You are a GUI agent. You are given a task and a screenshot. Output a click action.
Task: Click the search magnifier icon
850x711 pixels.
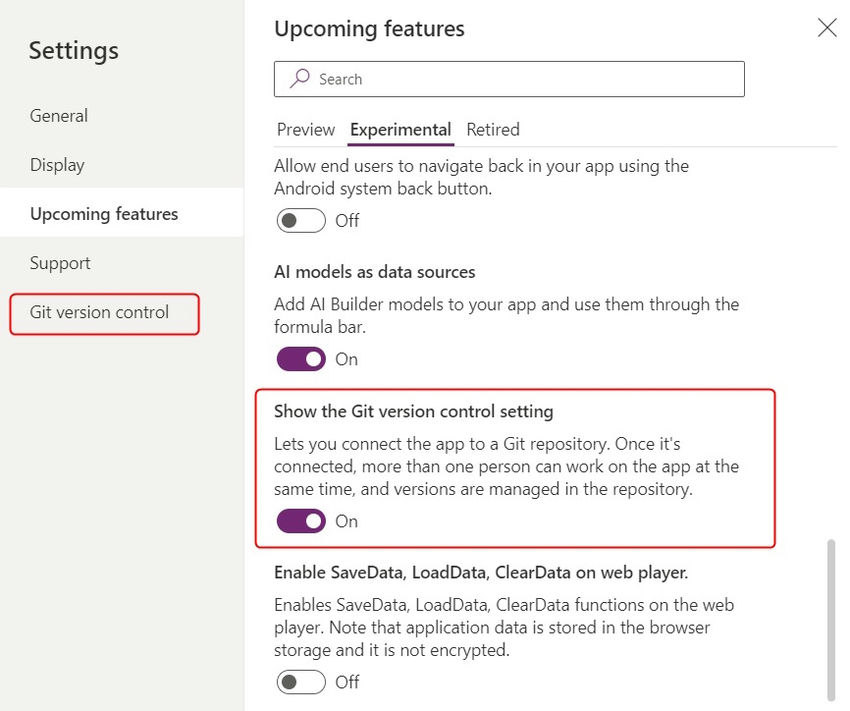point(299,78)
